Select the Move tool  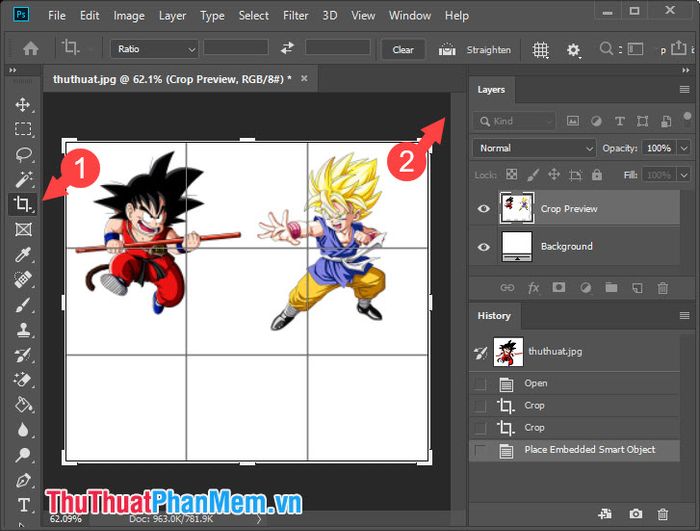coord(23,105)
